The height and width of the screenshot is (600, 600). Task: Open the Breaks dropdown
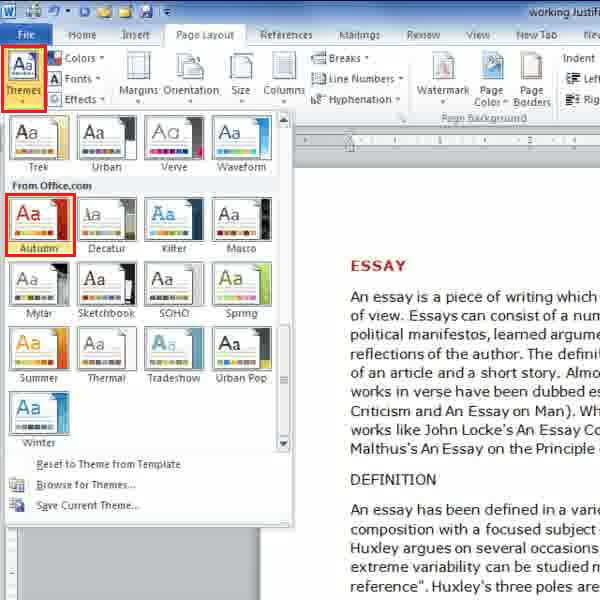pos(340,58)
